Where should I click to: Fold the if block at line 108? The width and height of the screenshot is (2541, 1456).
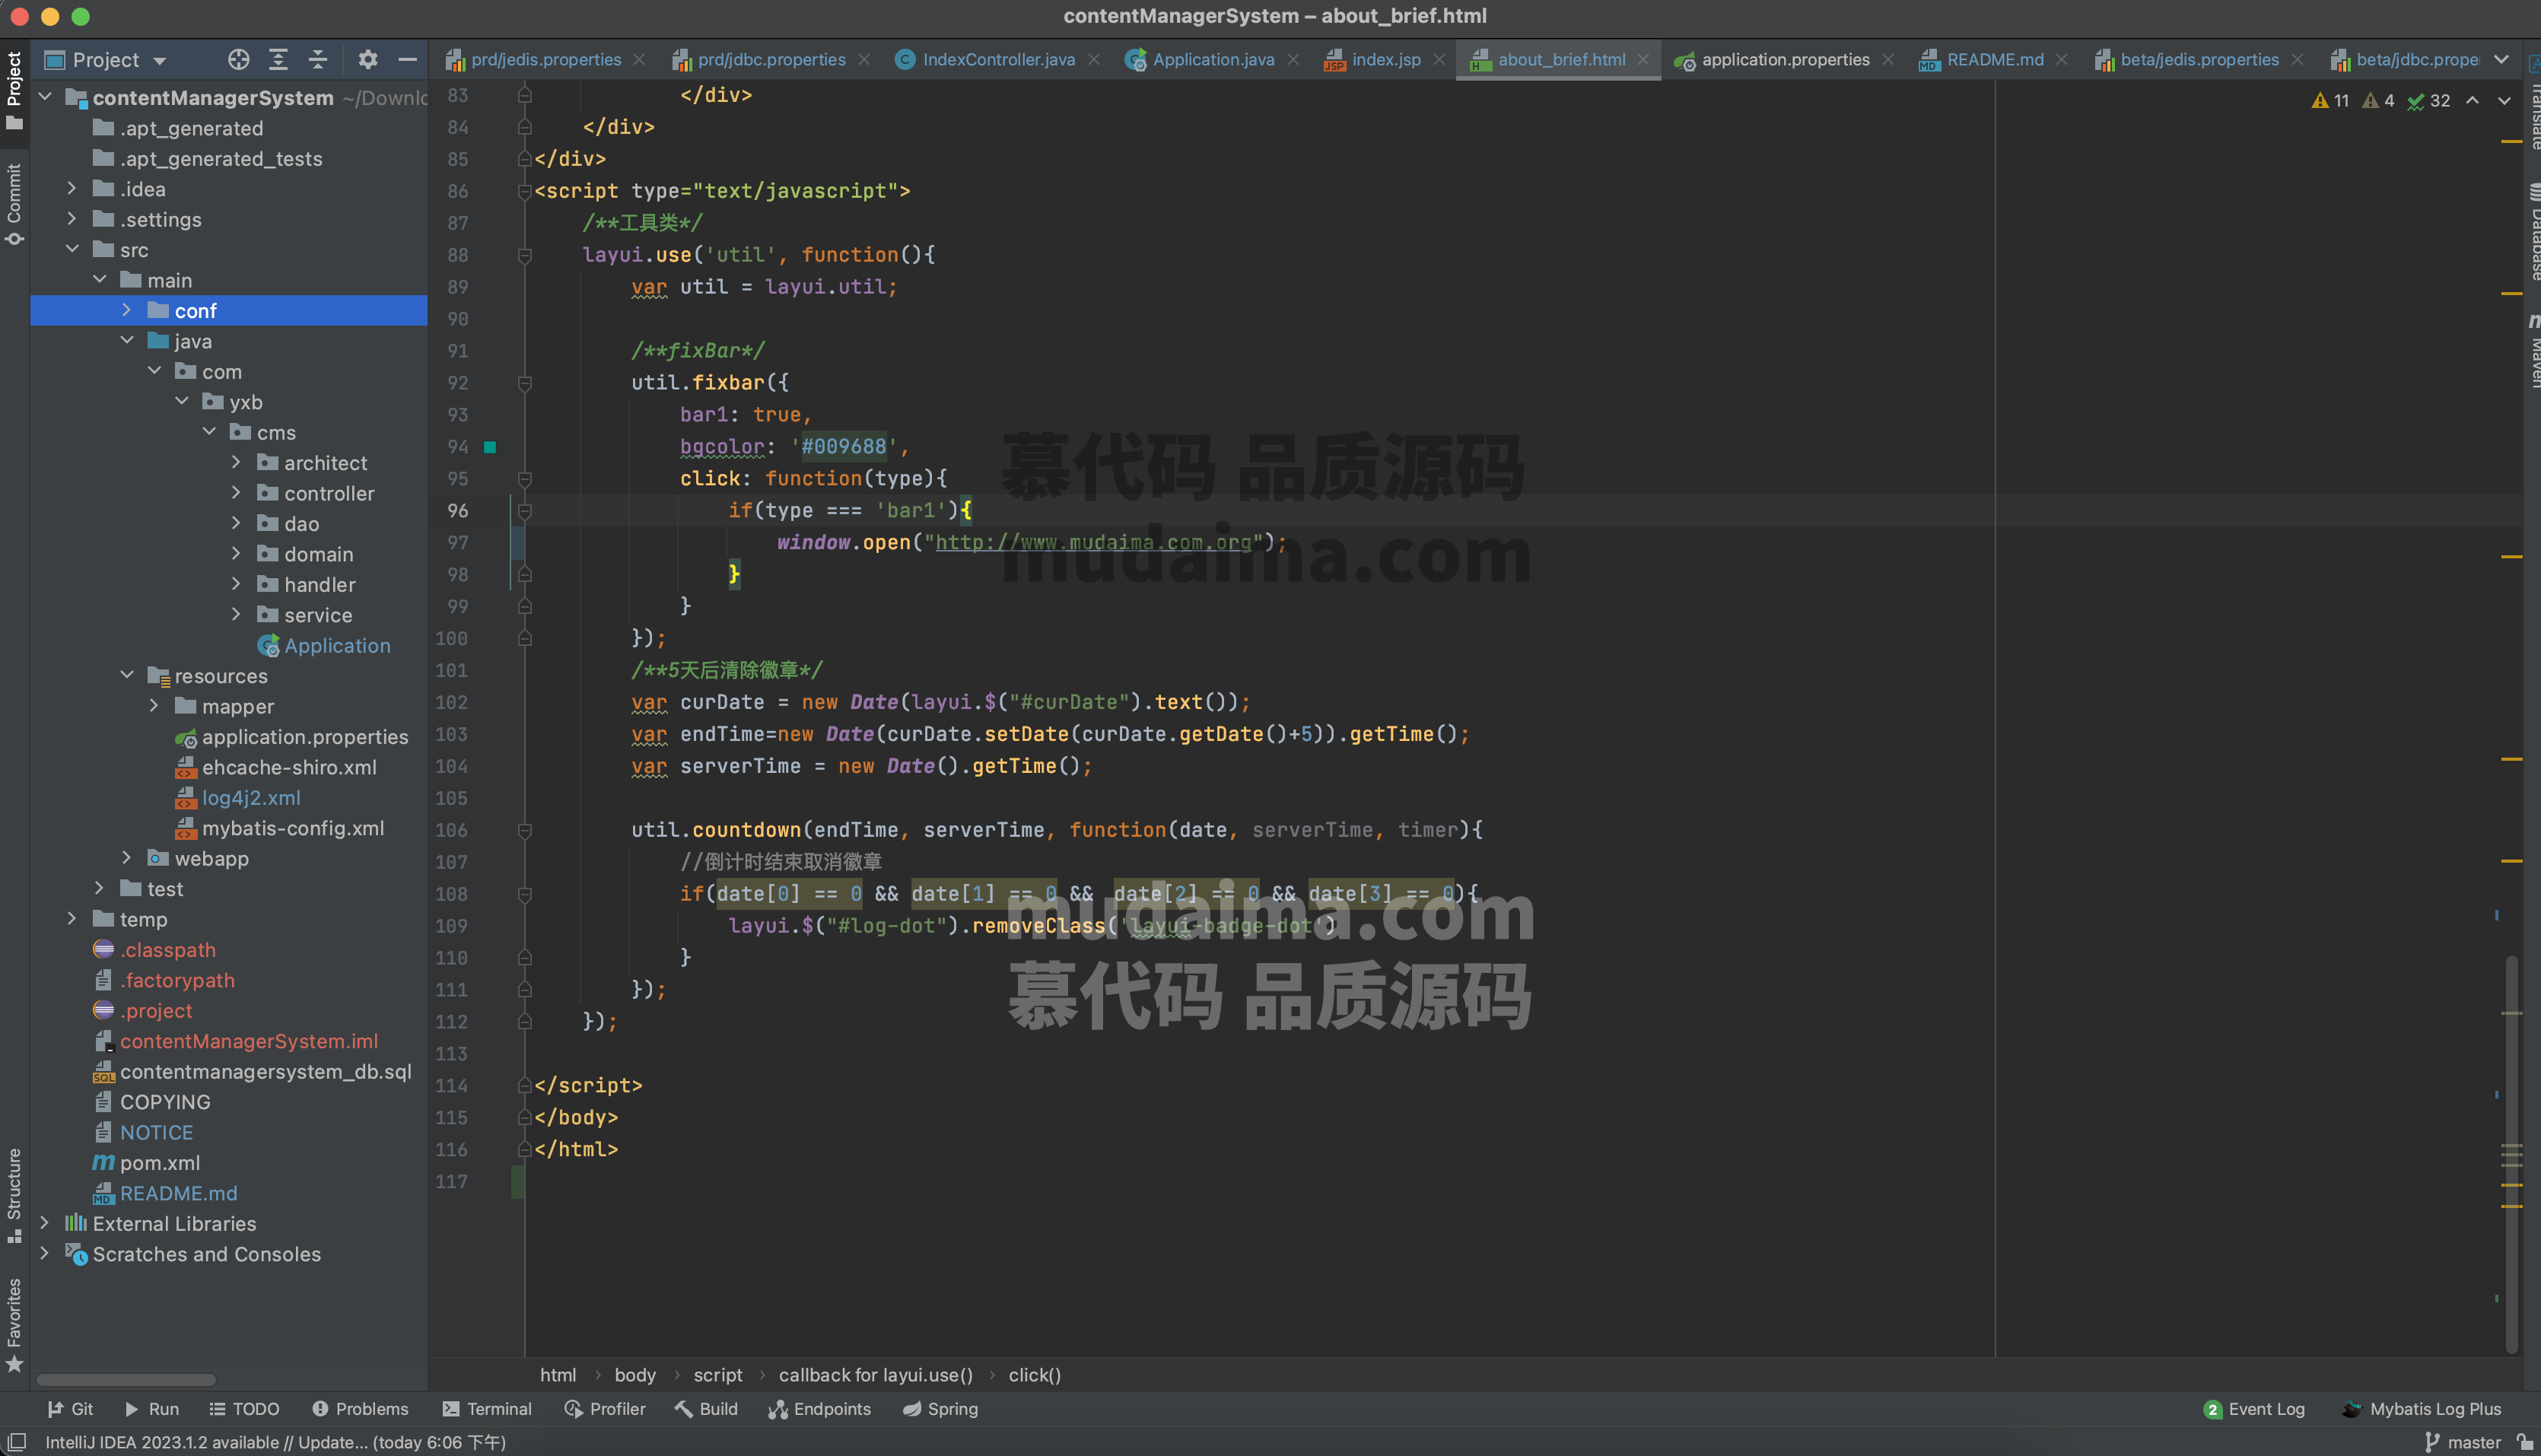(x=524, y=894)
